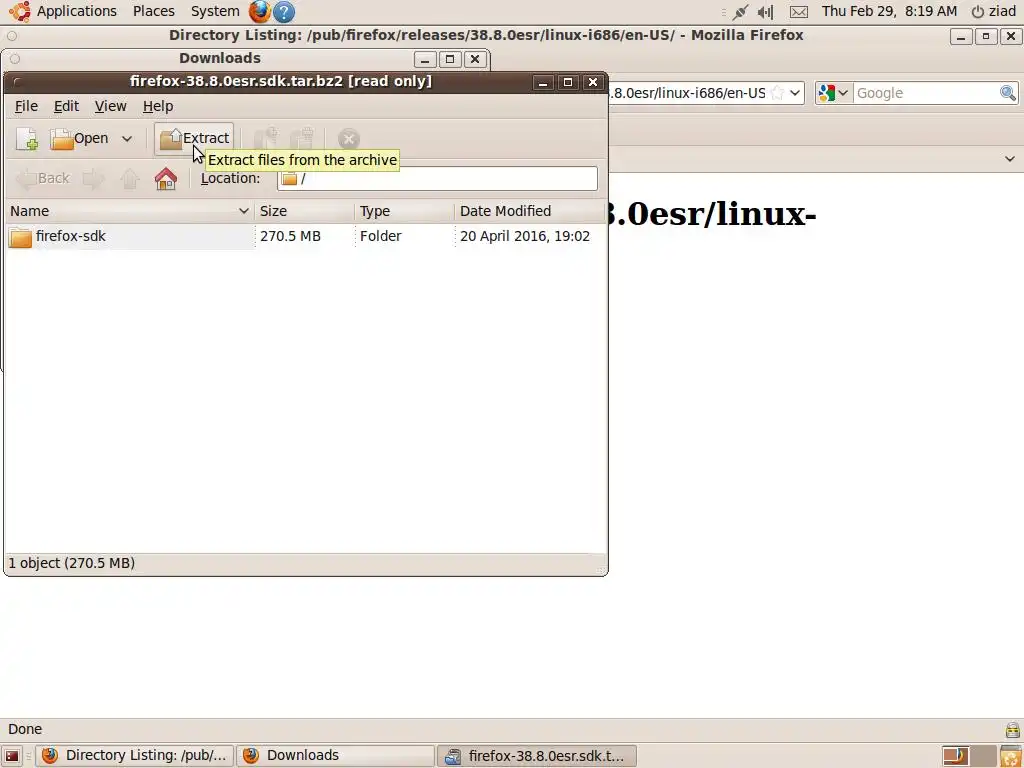This screenshot has height=768, width=1024.
Task: Click the security lock icon in Firefox status bar
Action: click(1012, 729)
